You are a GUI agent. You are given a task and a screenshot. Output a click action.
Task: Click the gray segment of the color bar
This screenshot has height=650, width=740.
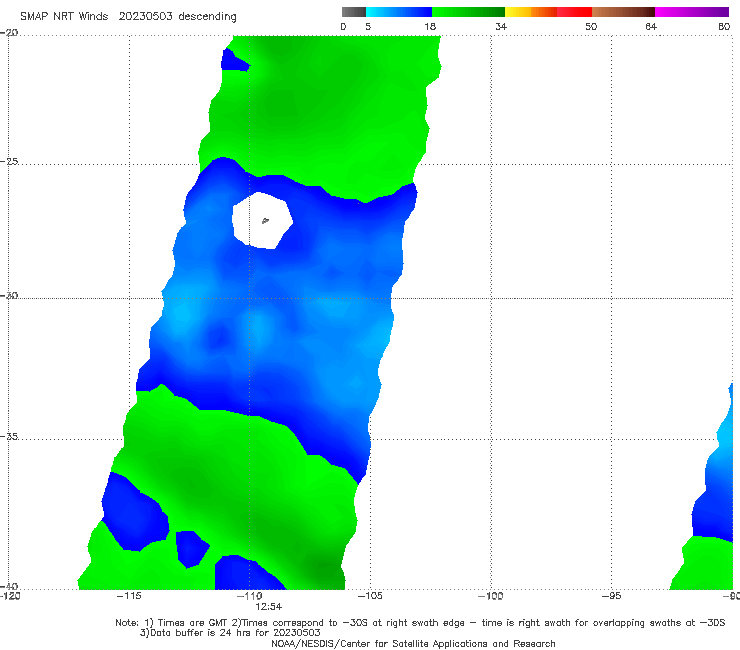354,12
